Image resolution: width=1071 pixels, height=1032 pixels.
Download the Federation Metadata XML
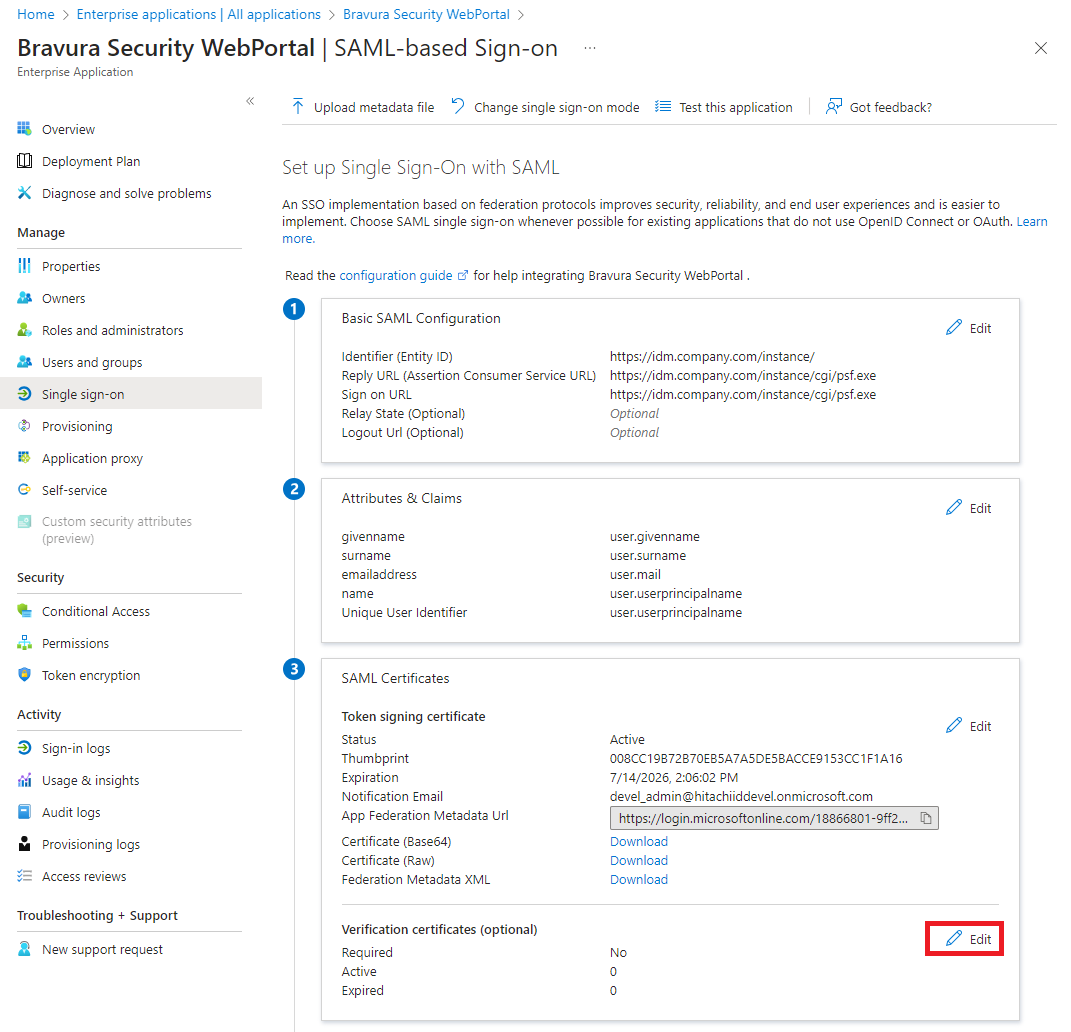tap(638, 879)
